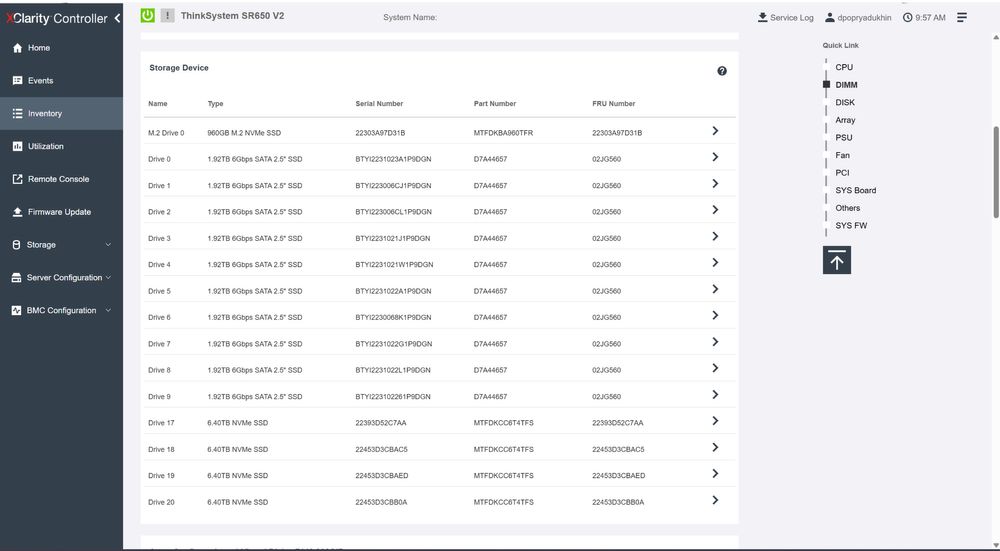Open Firmware Update in sidebar
This screenshot has height=551, width=1000.
tap(61, 212)
